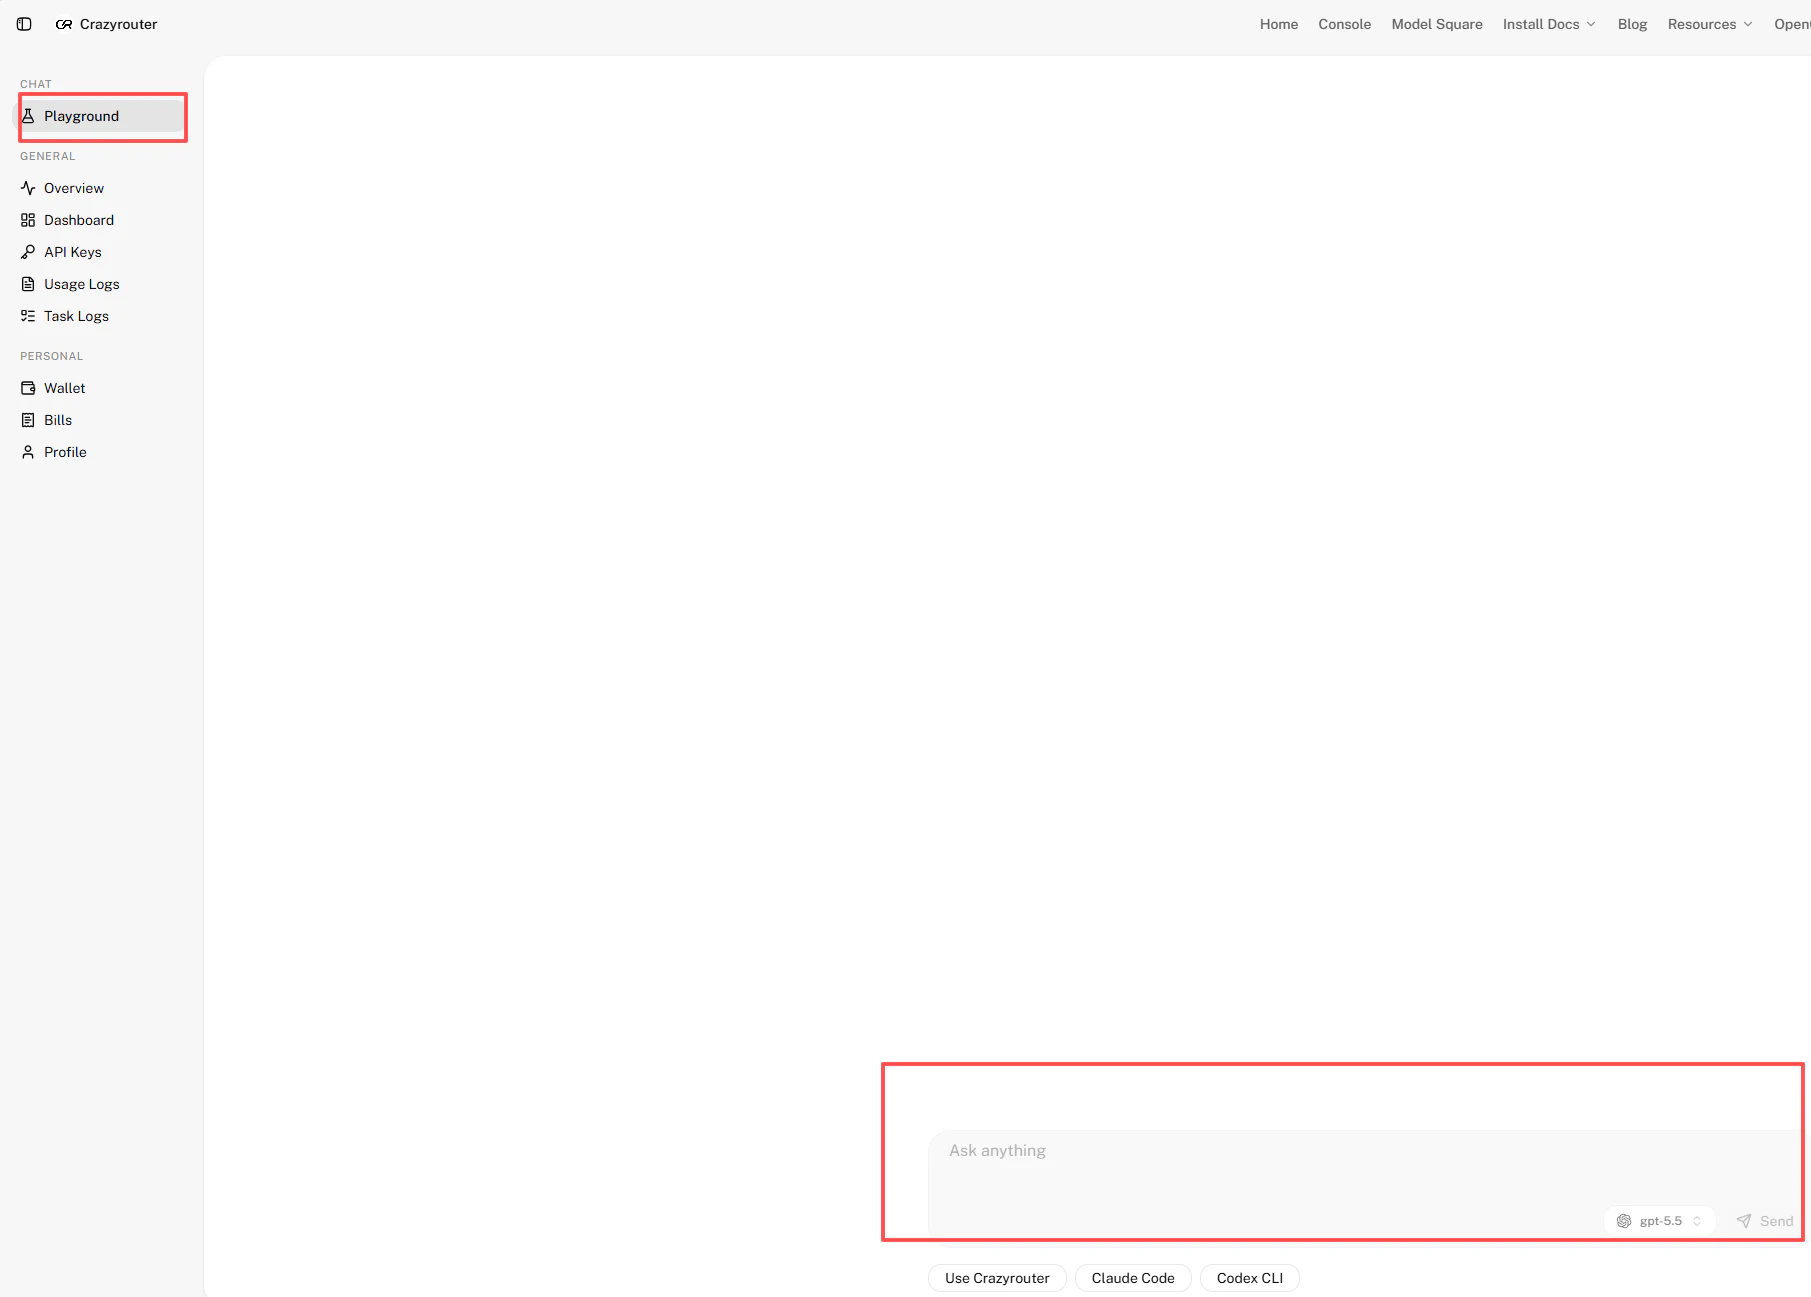
Task: Click the Dashboard grid icon
Action: point(28,220)
